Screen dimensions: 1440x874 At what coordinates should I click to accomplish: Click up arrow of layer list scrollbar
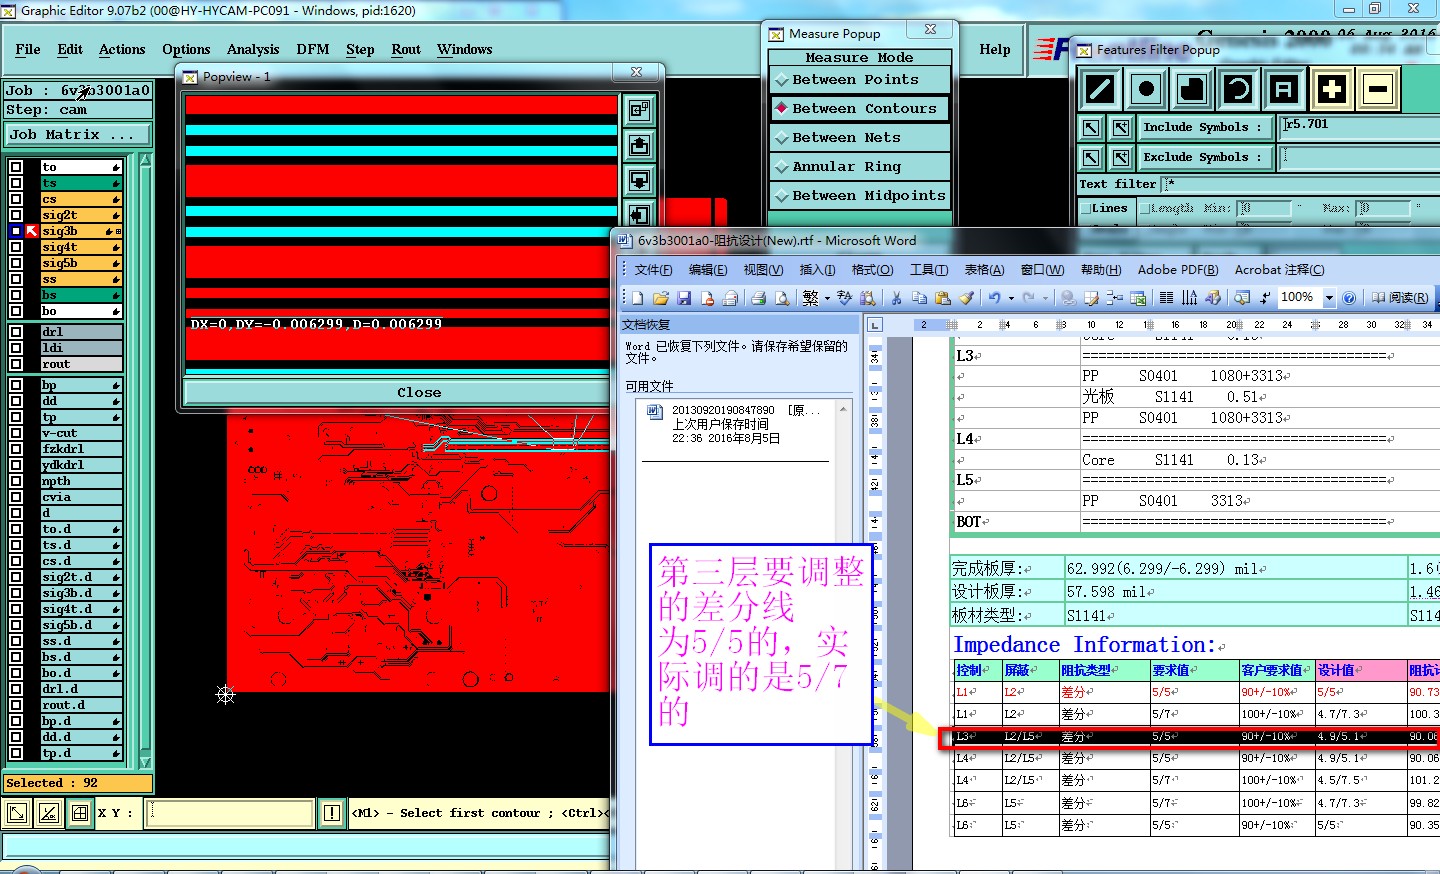coord(146,160)
